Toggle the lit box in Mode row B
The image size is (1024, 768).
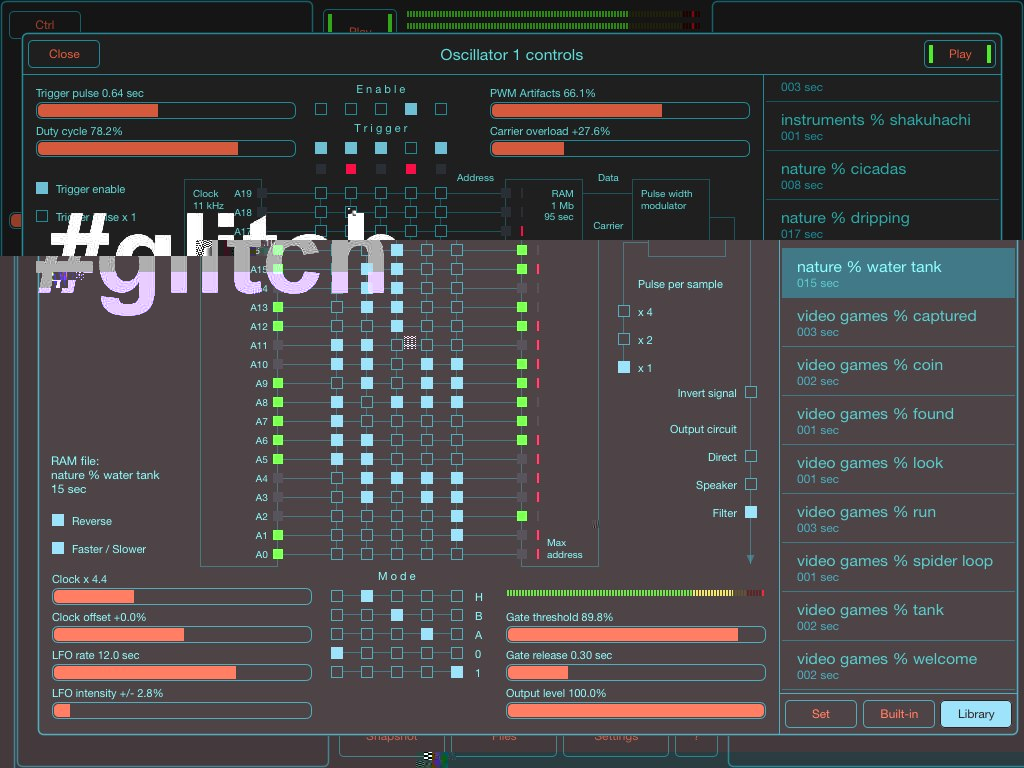click(397, 615)
